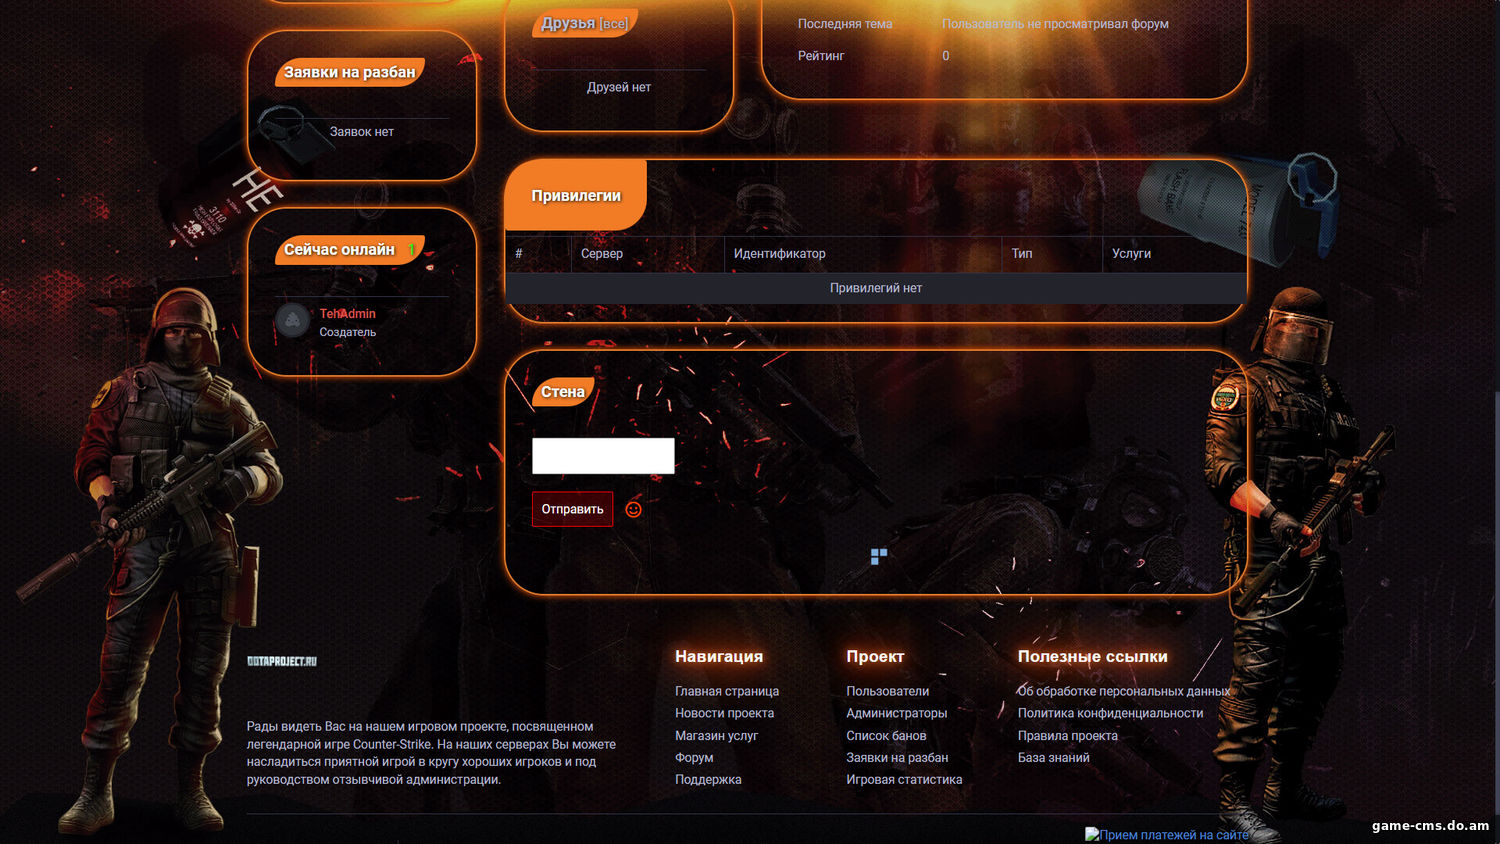Open Новости проекта link
1500x844 pixels.
(x=724, y=713)
